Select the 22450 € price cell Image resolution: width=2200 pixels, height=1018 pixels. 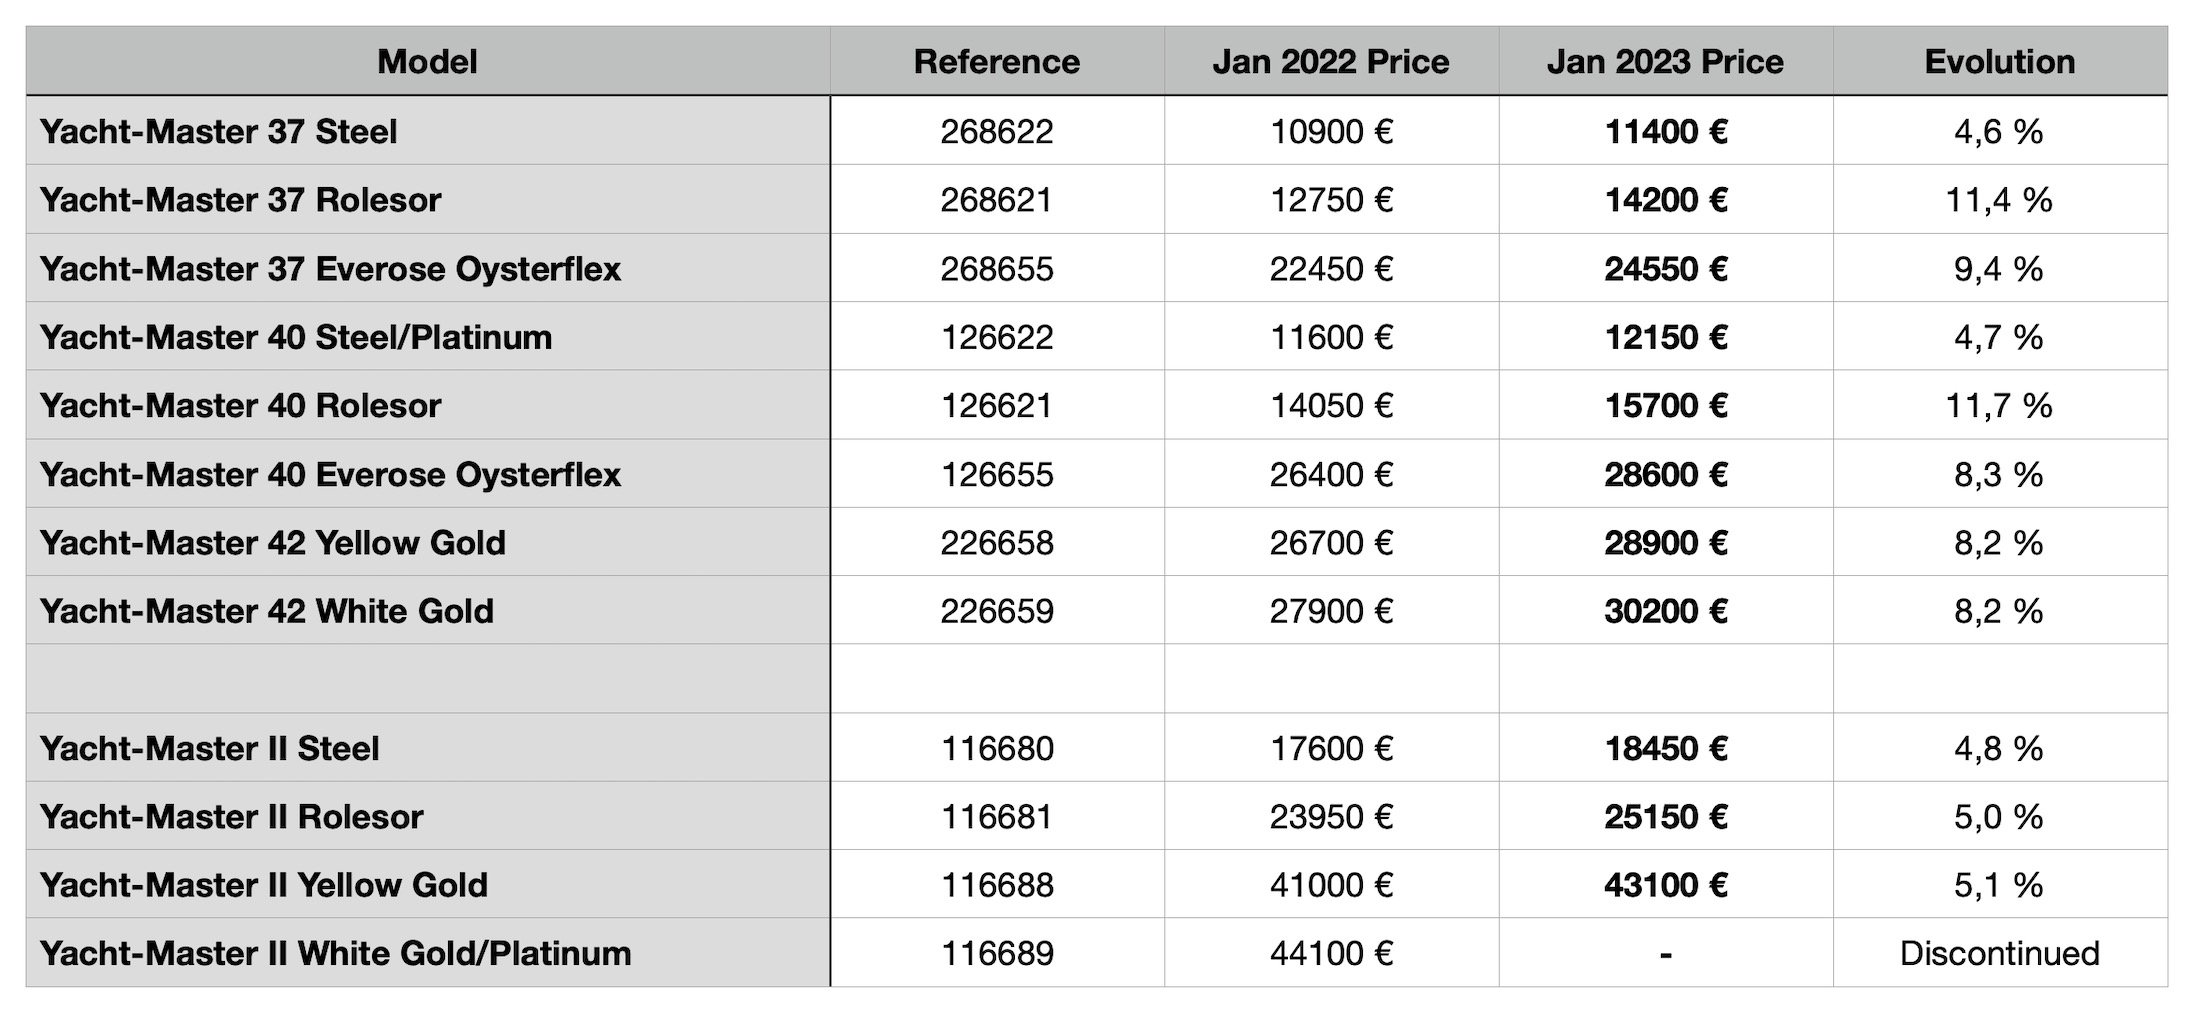[1331, 268]
